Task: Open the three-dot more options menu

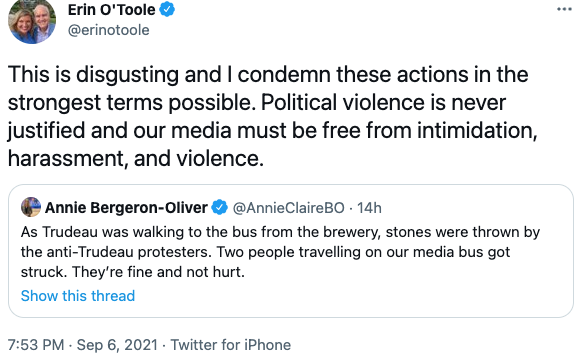Action: tap(564, 9)
